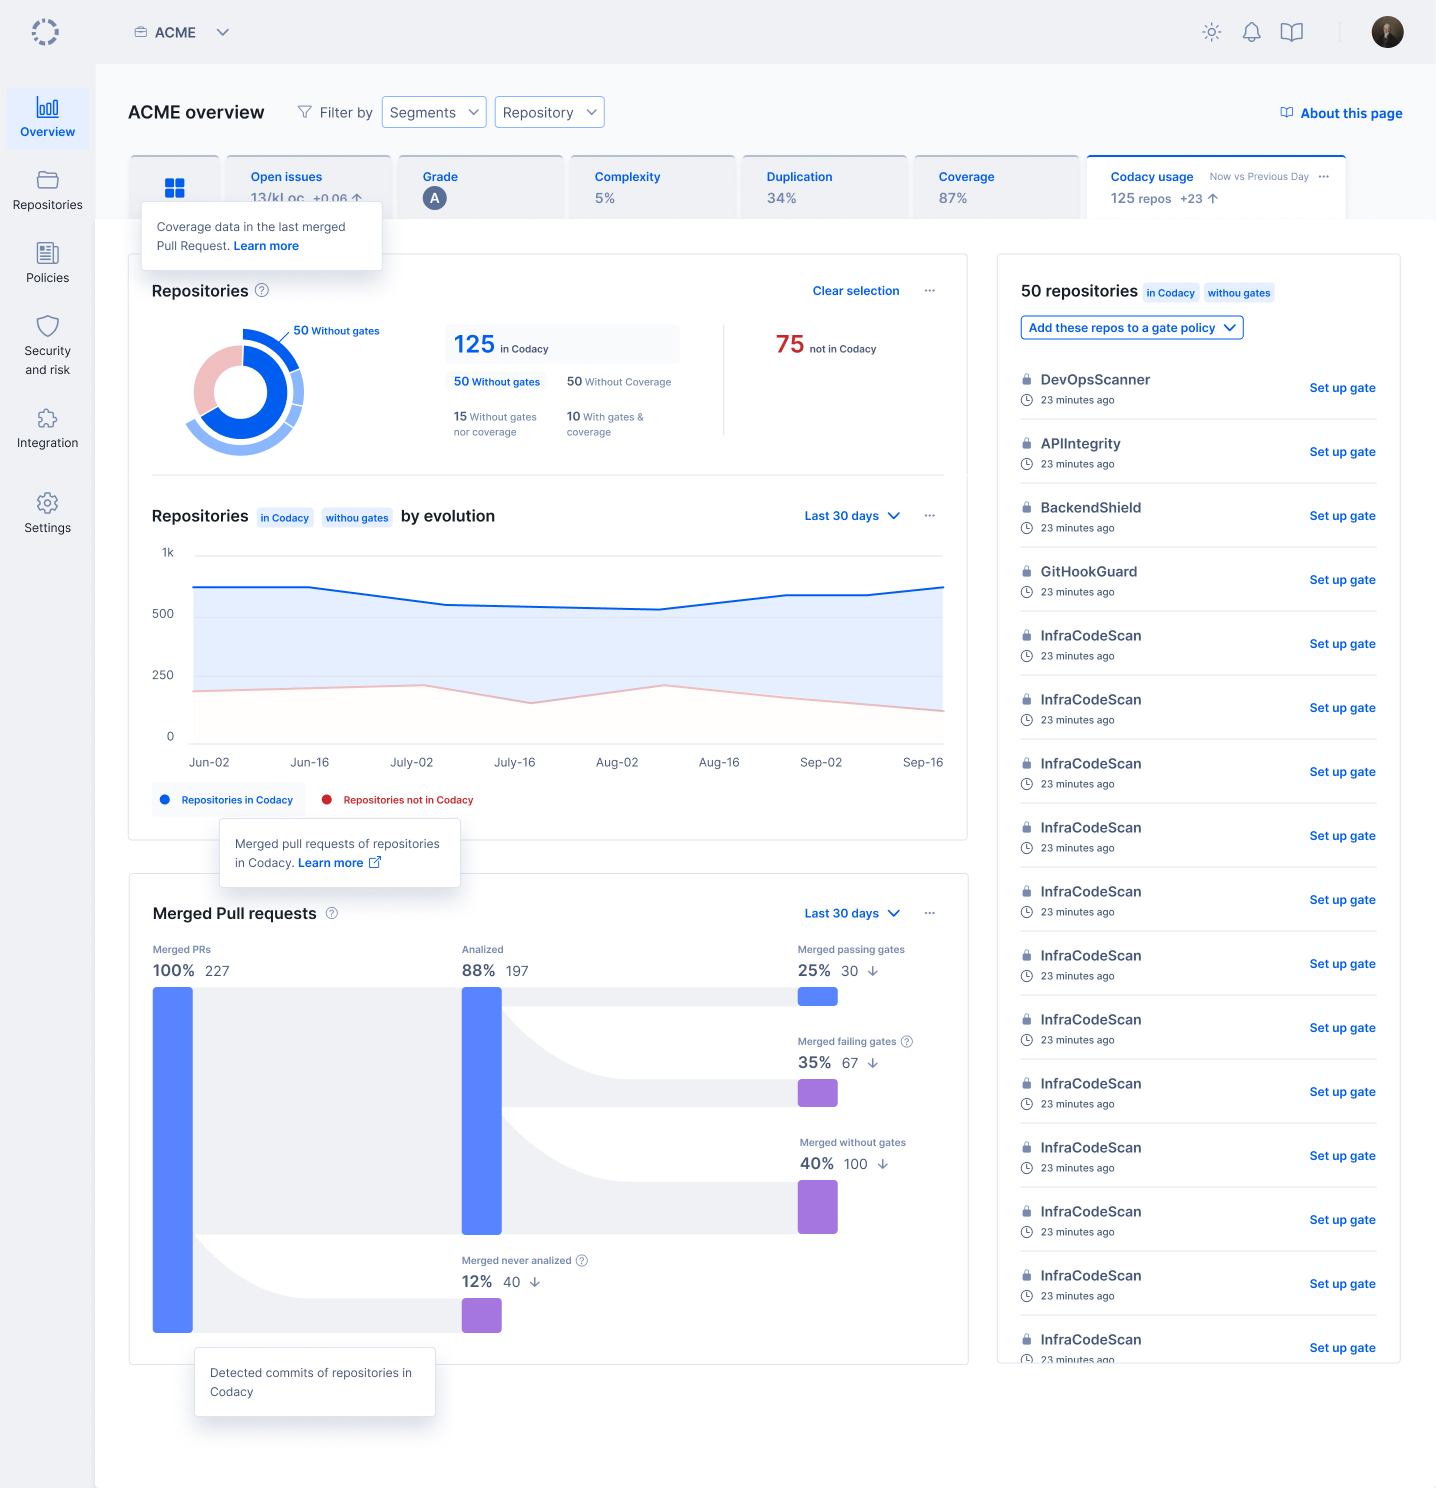
Task: Hide the 'Repositories in Codacy' chart series
Action: coord(227,799)
